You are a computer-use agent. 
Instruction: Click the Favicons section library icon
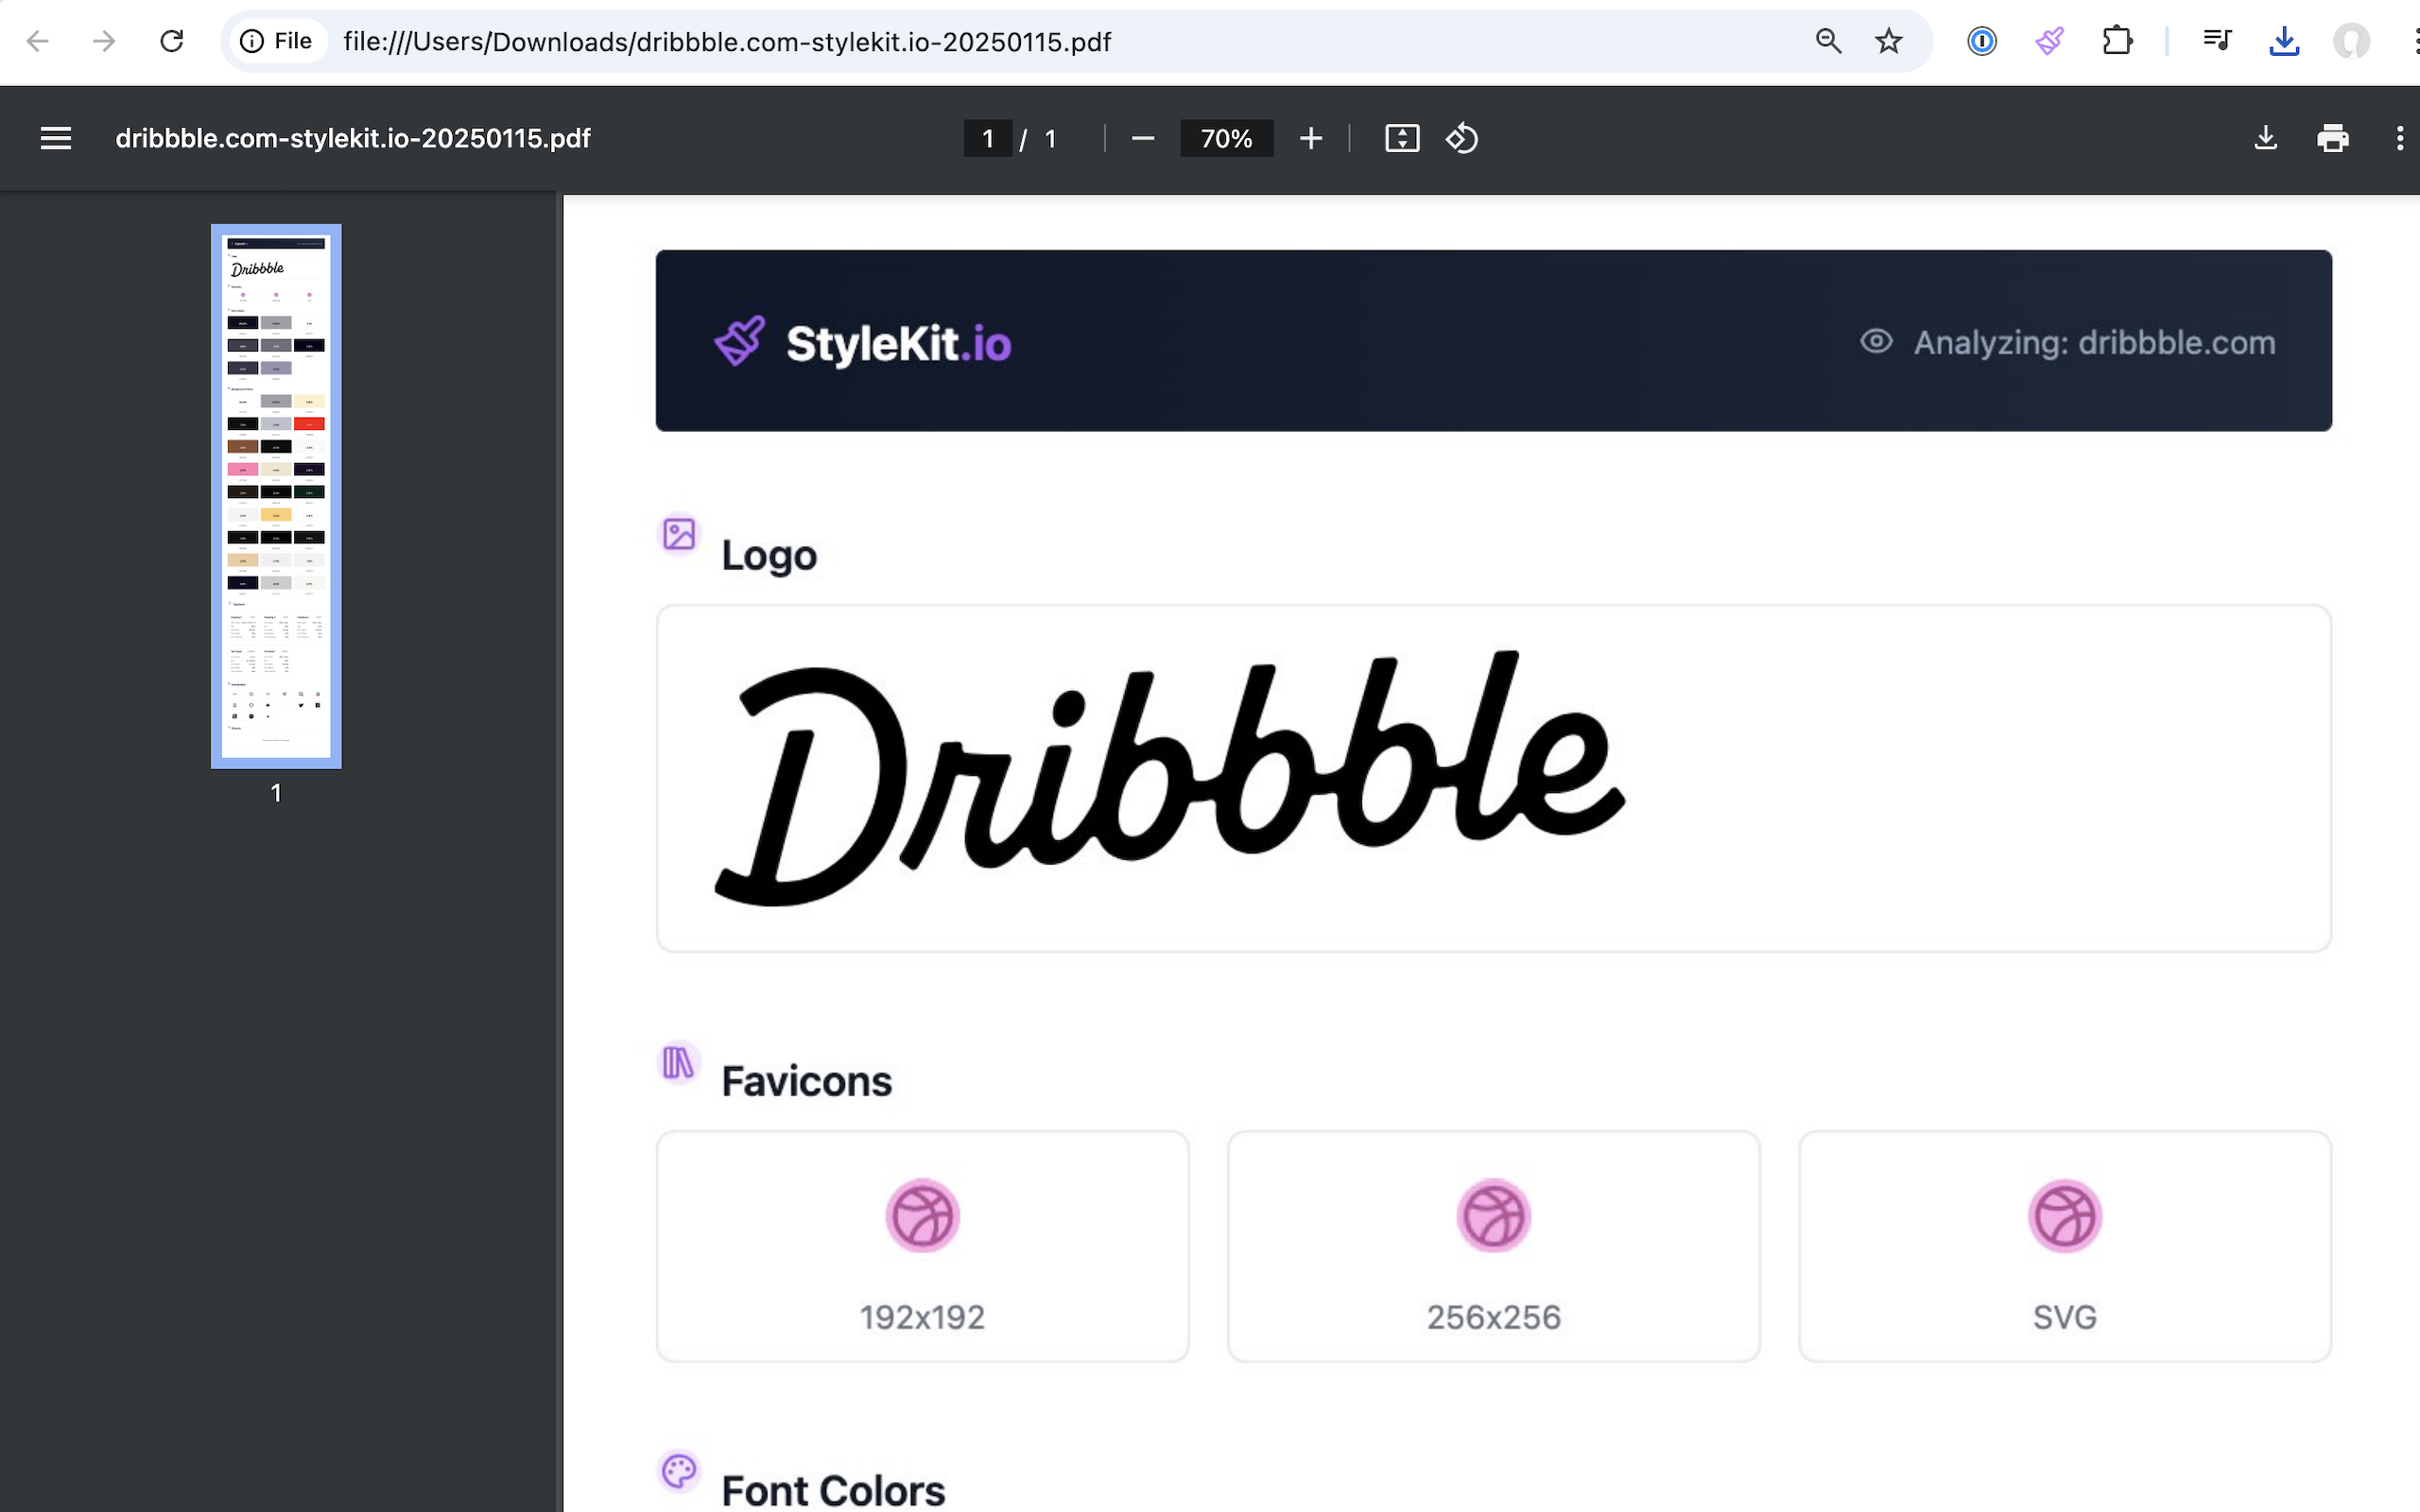679,1062
